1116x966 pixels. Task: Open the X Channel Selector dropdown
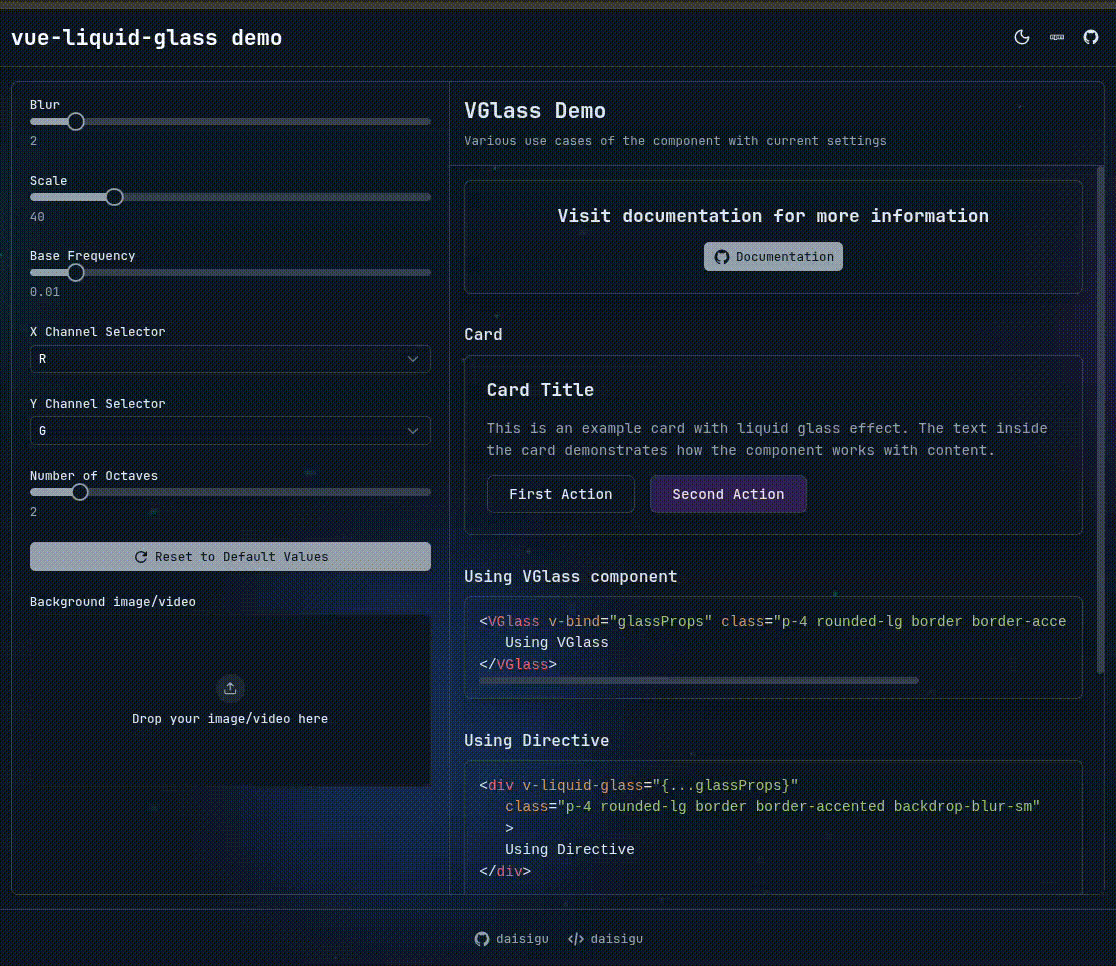coord(230,359)
